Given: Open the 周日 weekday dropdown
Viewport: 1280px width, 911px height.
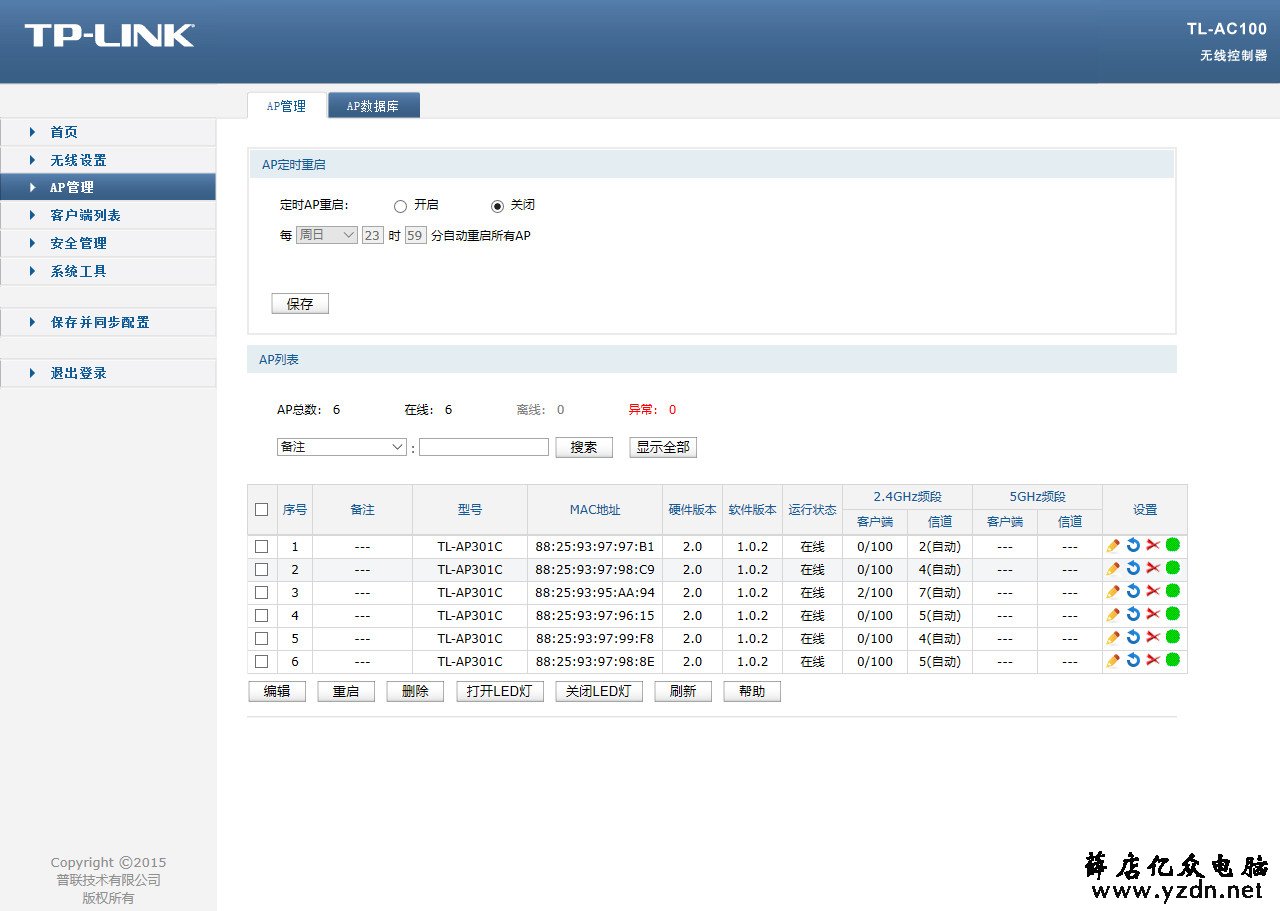Looking at the screenshot, I should pyautogui.click(x=327, y=235).
